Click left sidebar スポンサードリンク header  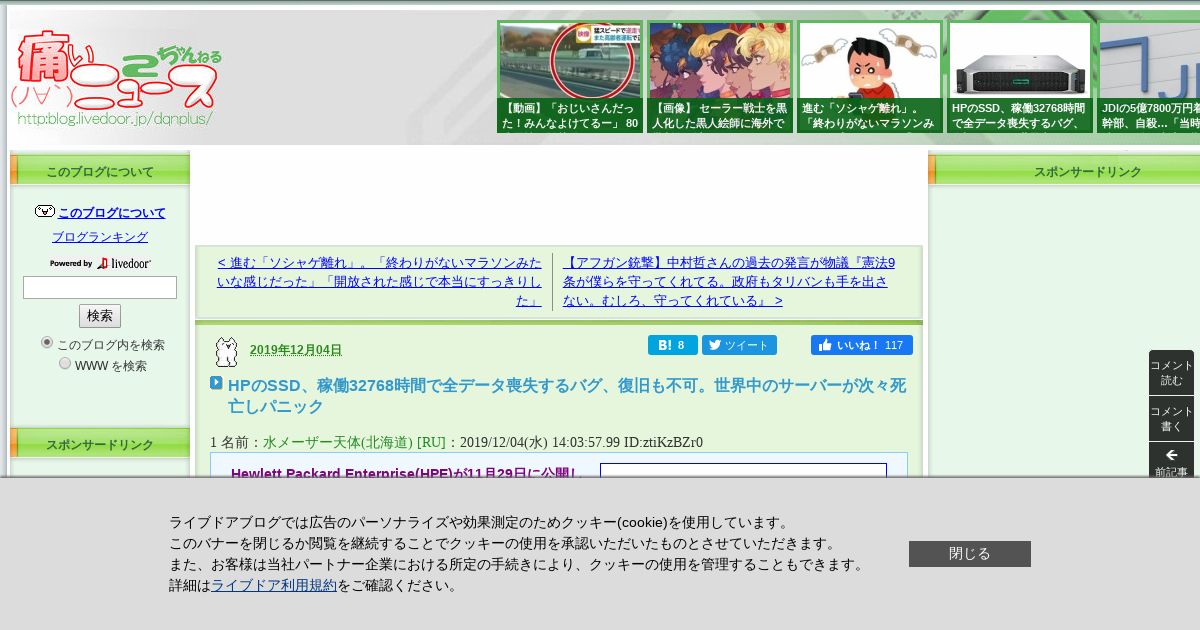pos(100,444)
